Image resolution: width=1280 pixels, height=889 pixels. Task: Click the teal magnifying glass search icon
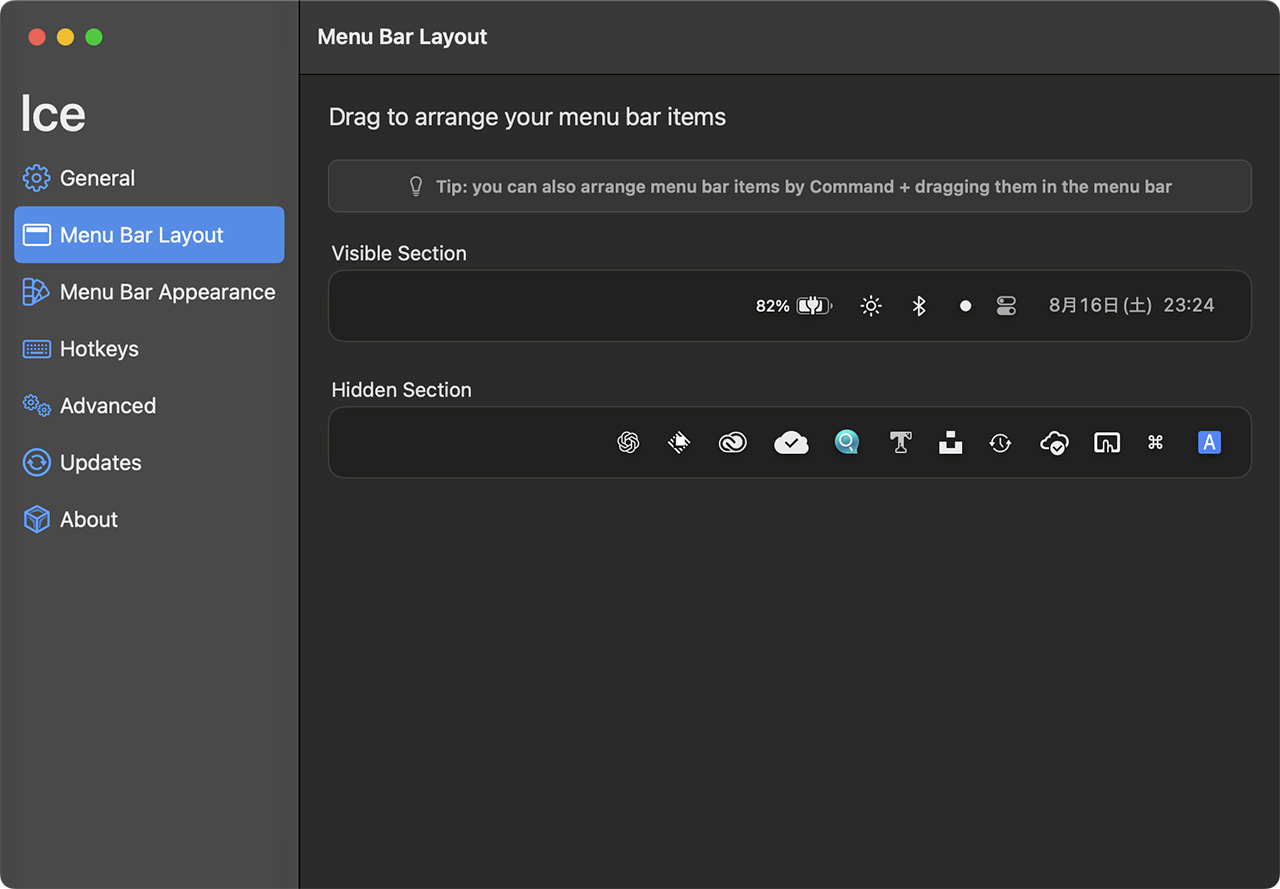tap(846, 442)
